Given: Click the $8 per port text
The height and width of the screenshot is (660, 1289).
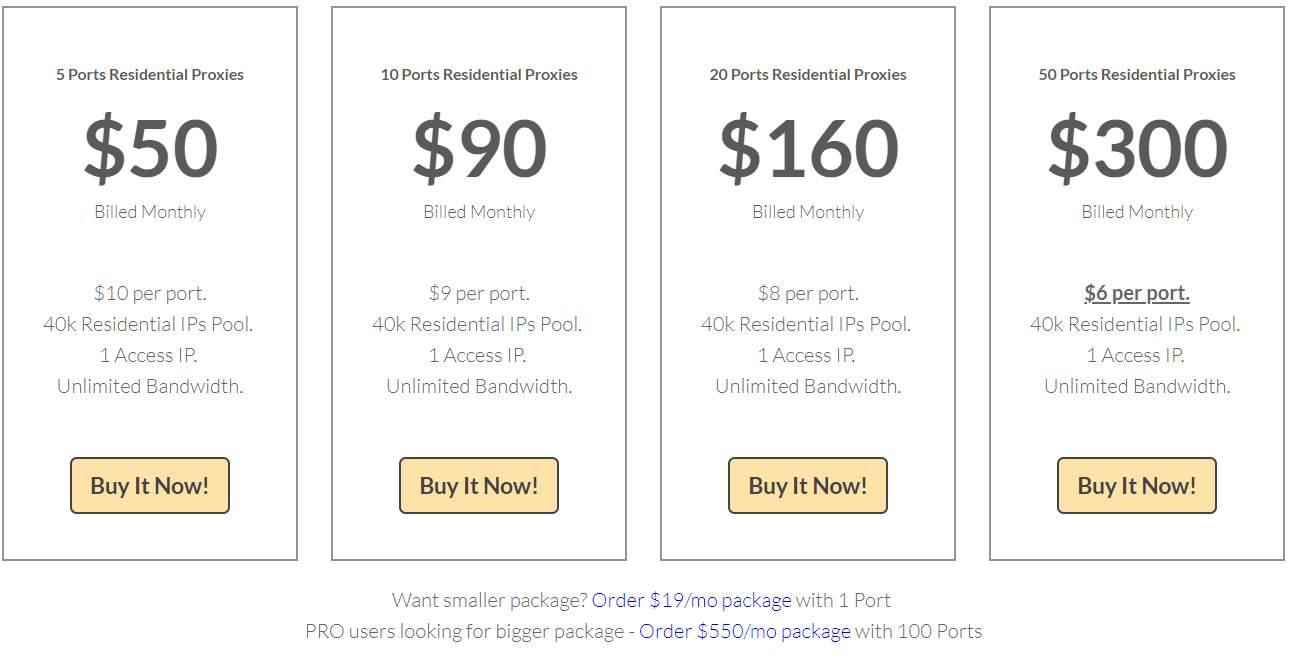Looking at the screenshot, I should (808, 293).
